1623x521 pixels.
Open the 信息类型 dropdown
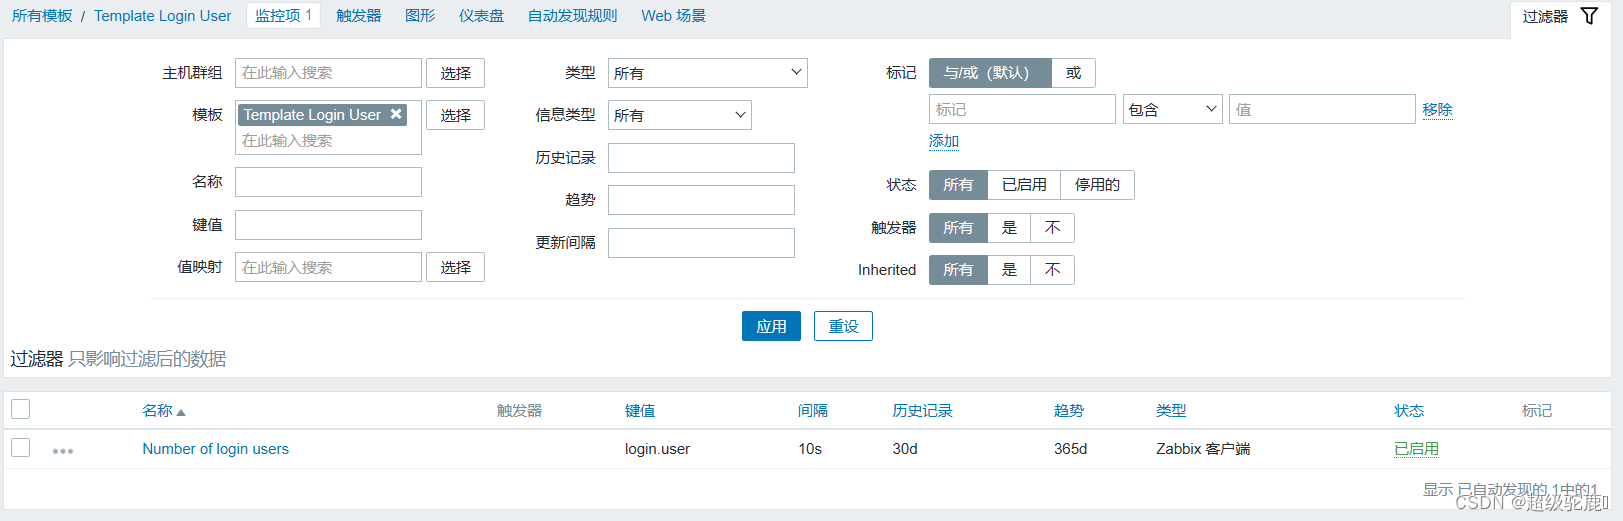pyautogui.click(x=679, y=115)
